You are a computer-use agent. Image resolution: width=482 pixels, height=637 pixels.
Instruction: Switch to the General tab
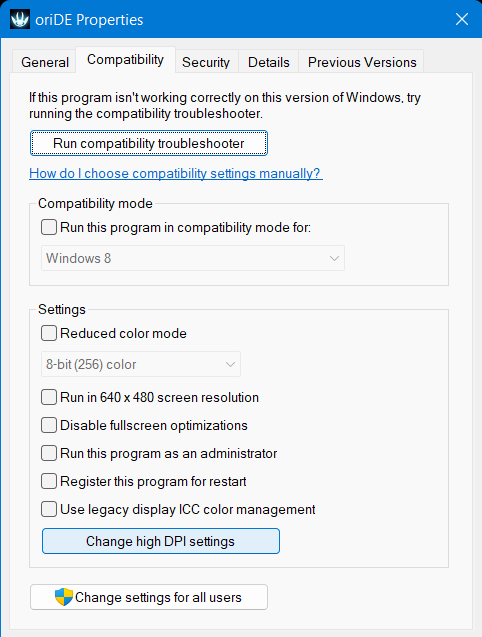(x=45, y=62)
